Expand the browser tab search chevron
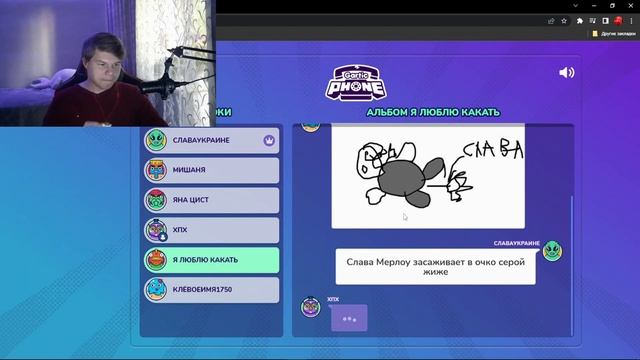640x360 pixels. click(576, 6)
